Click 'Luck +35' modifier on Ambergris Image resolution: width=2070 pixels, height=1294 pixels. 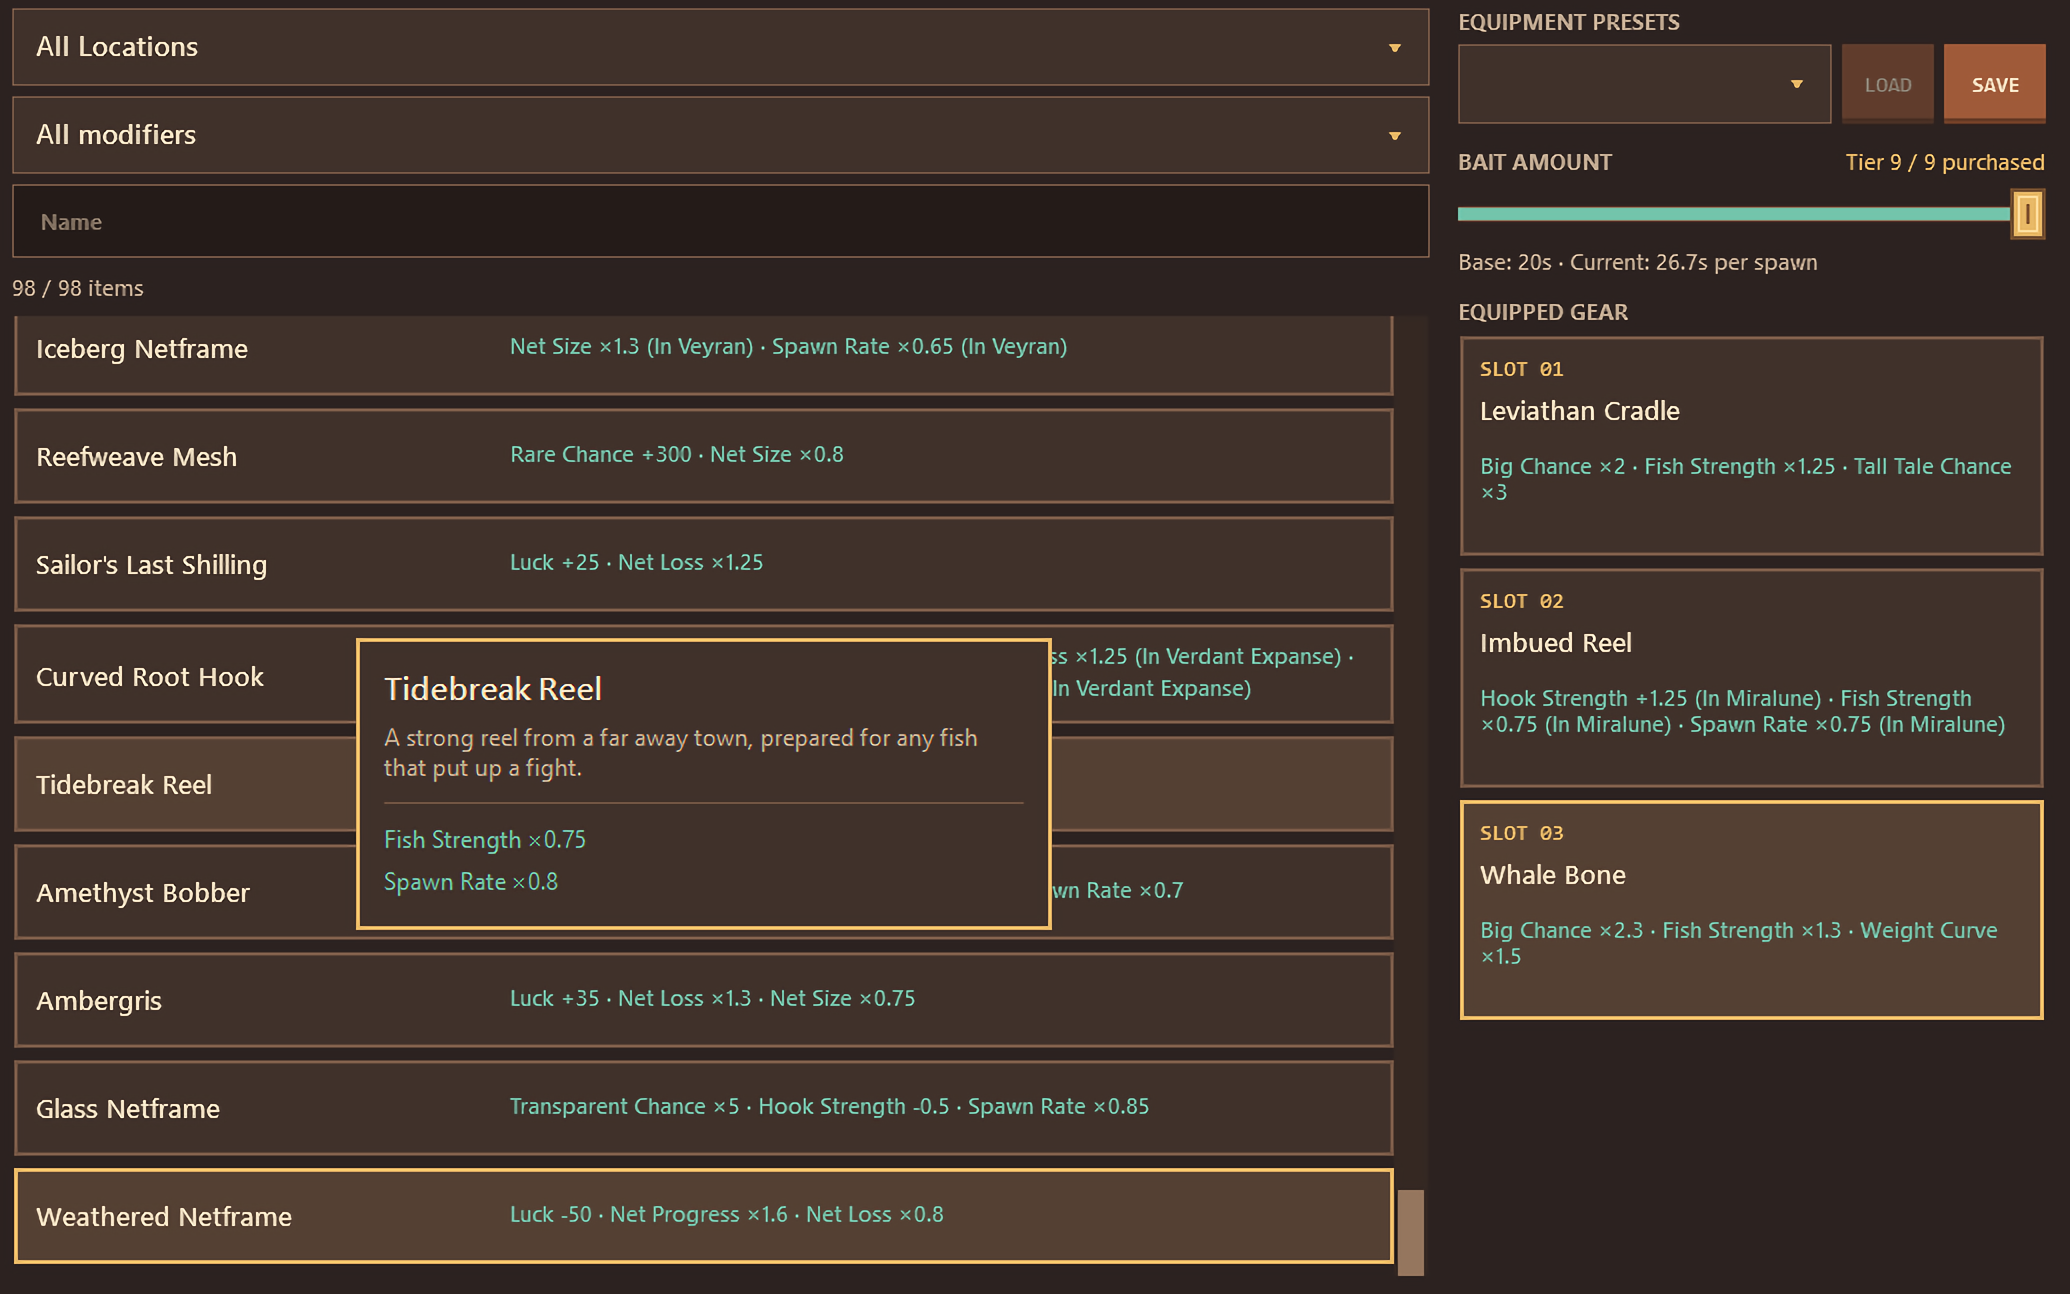[554, 998]
